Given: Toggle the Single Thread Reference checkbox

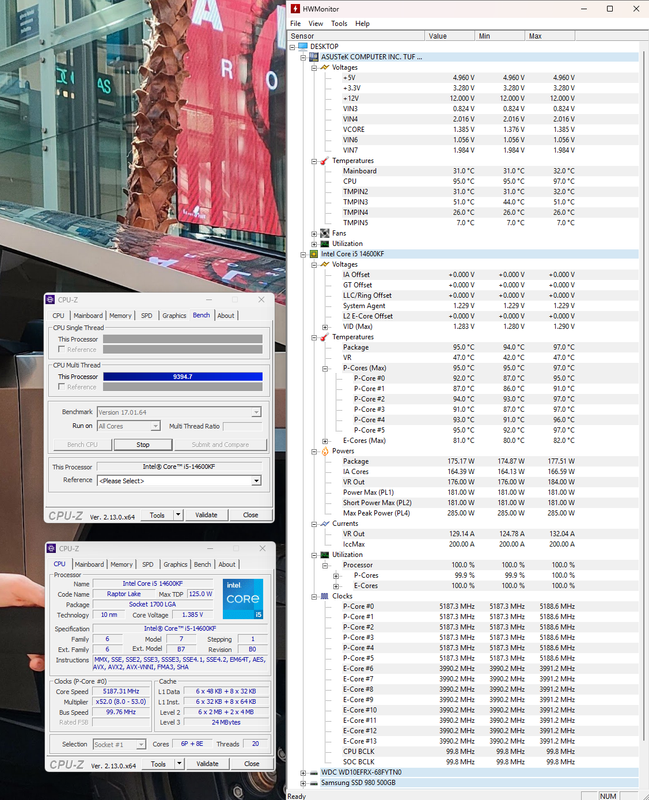Looking at the screenshot, I should 61,349.
